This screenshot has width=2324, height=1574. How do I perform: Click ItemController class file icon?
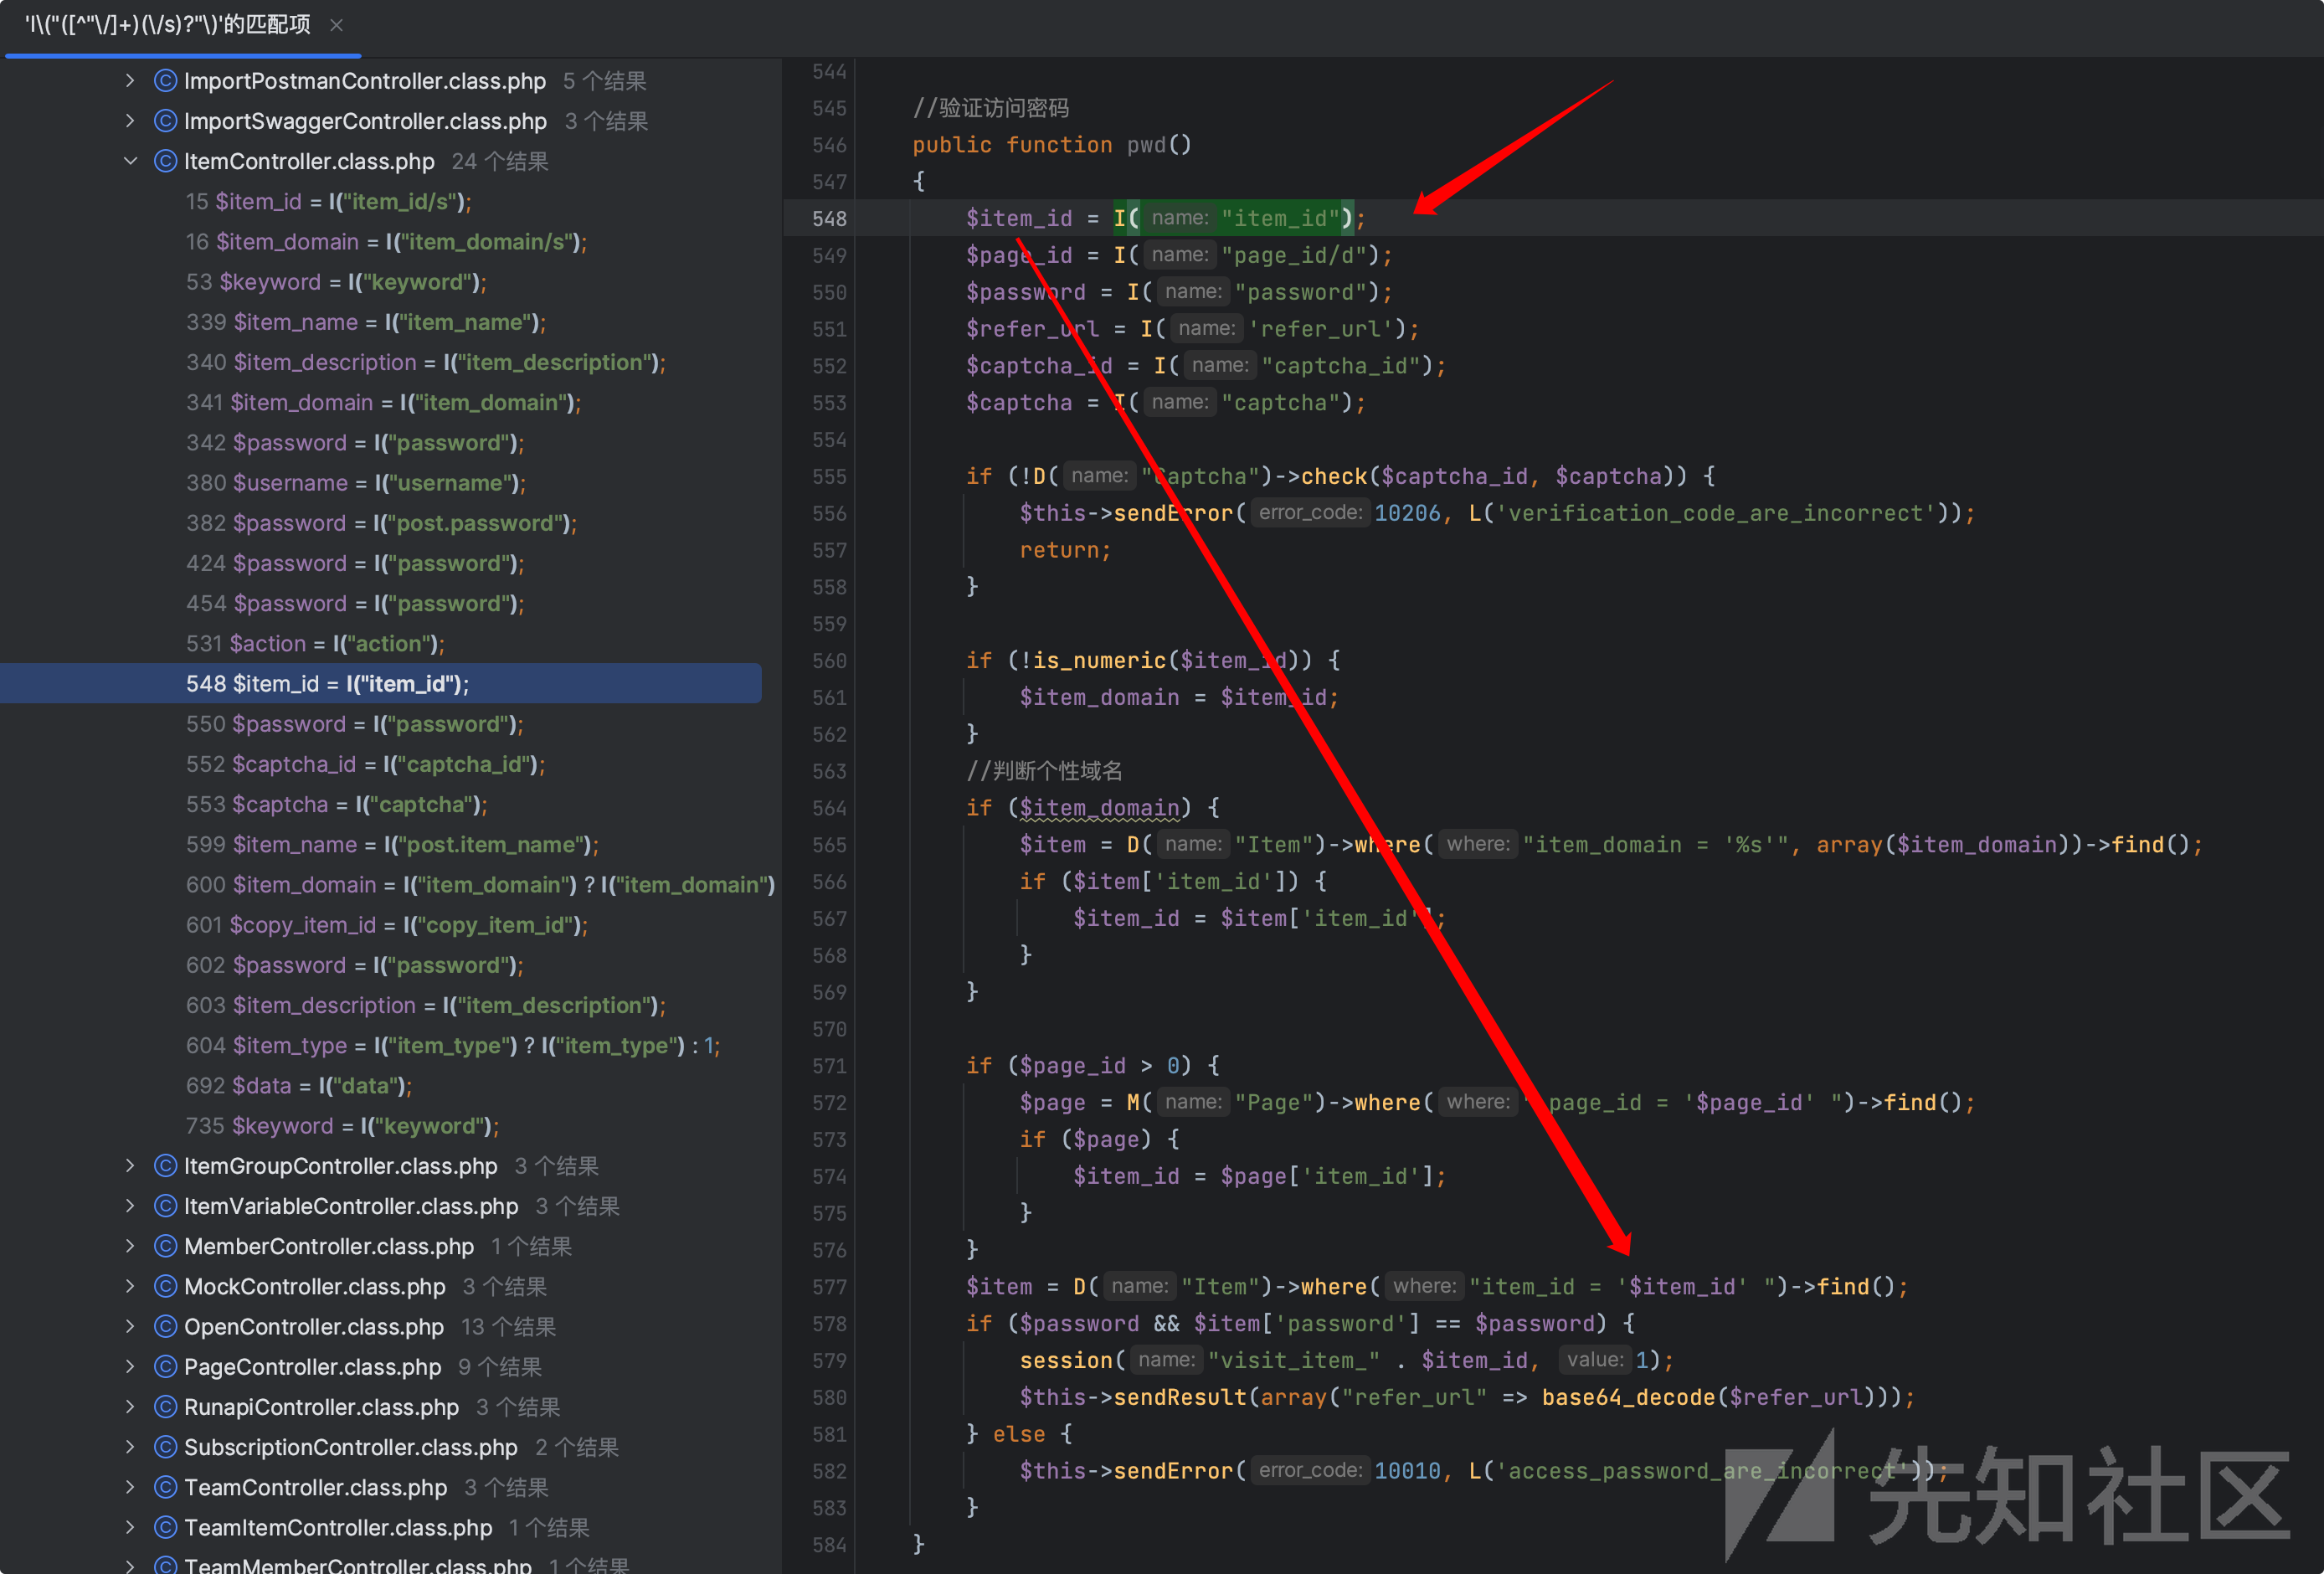click(x=166, y=161)
